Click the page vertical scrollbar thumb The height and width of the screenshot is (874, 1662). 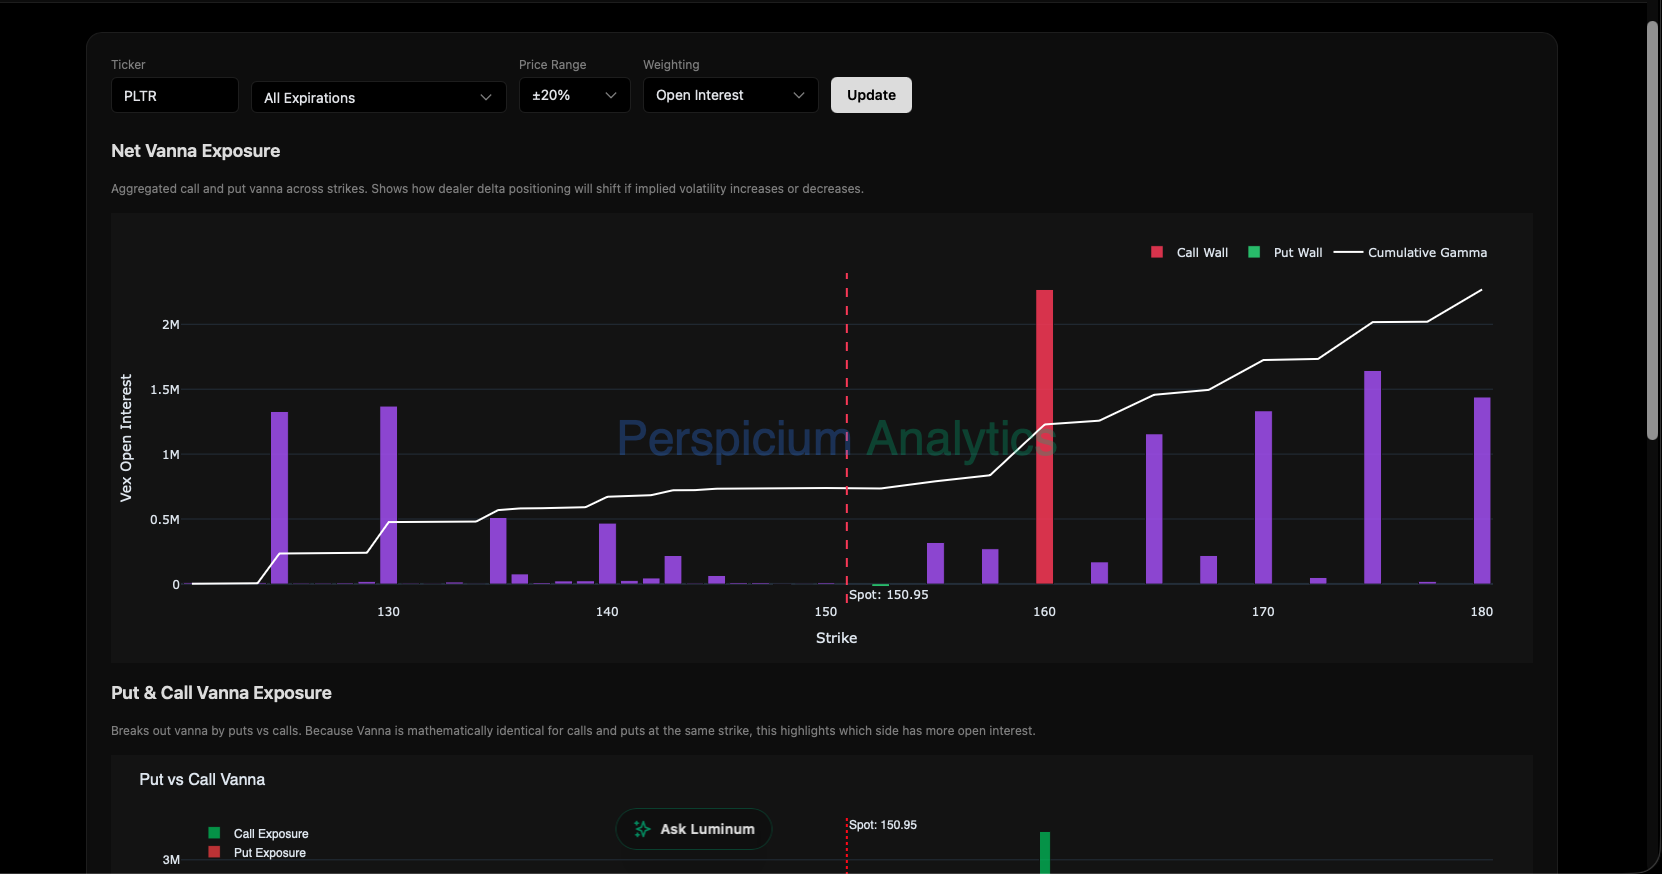(x=1652, y=230)
